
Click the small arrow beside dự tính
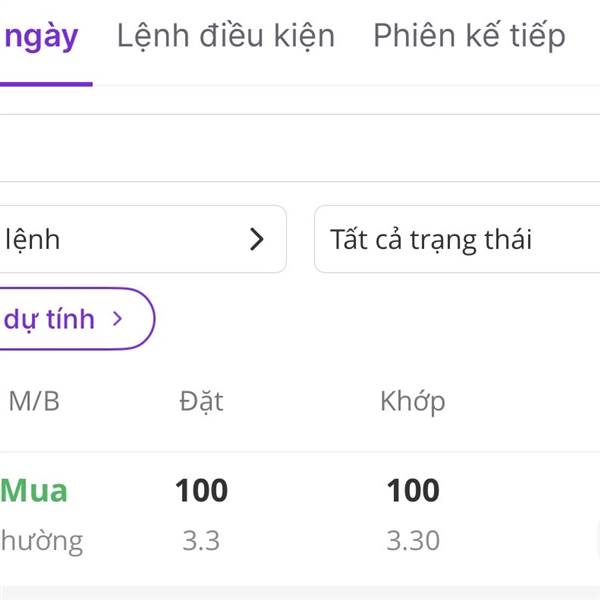click(x=118, y=319)
